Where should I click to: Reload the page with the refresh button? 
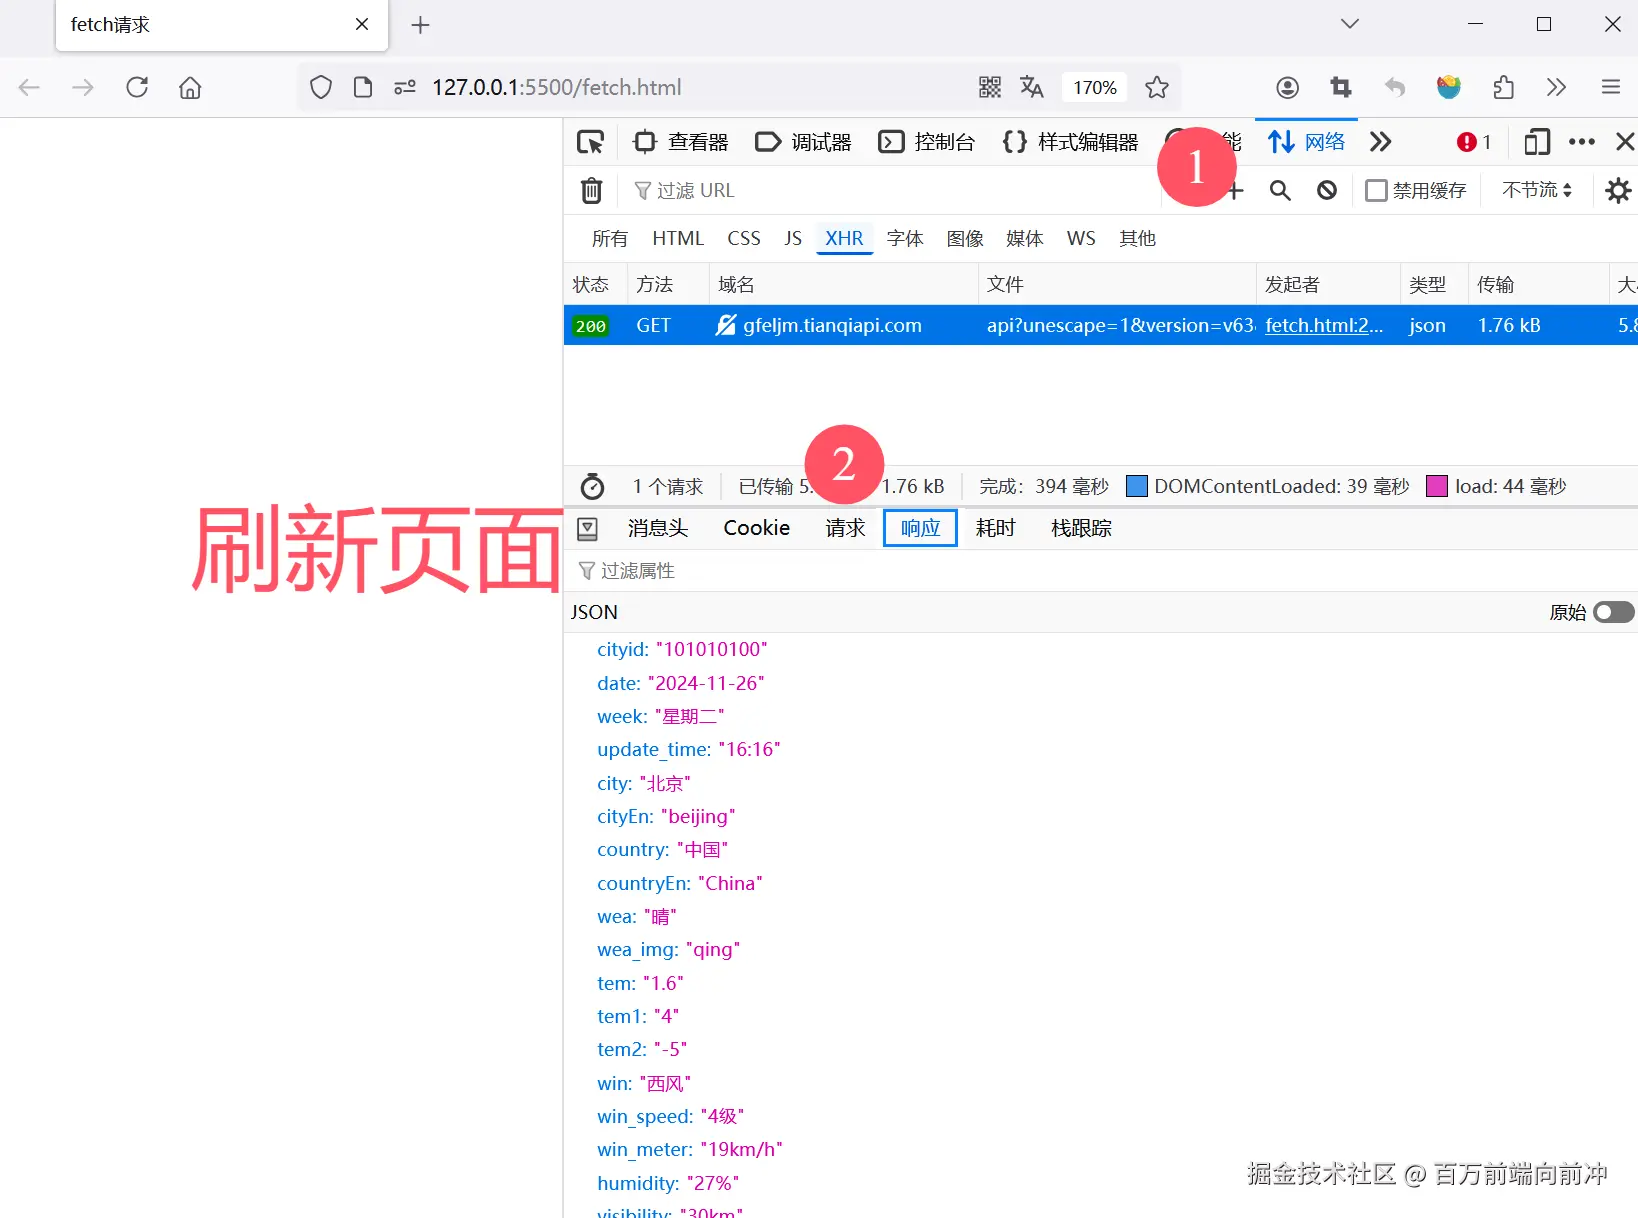[137, 87]
